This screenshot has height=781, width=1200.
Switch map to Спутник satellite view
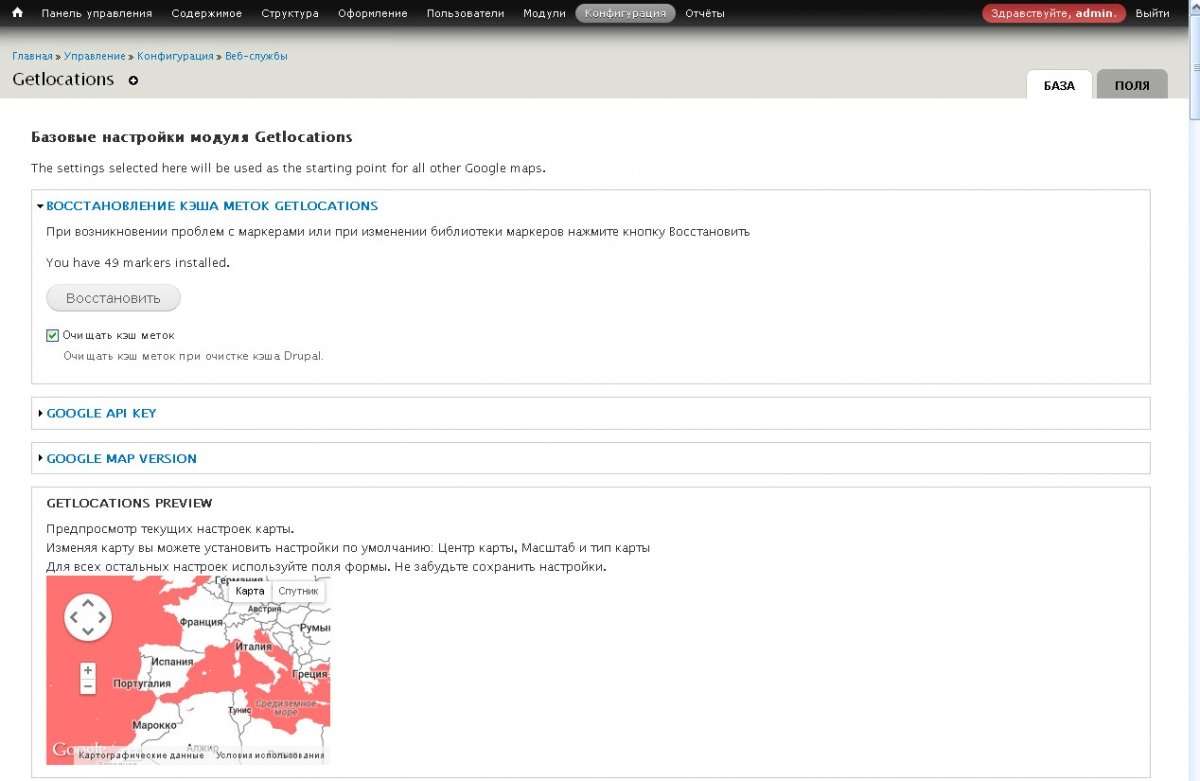click(x=298, y=591)
